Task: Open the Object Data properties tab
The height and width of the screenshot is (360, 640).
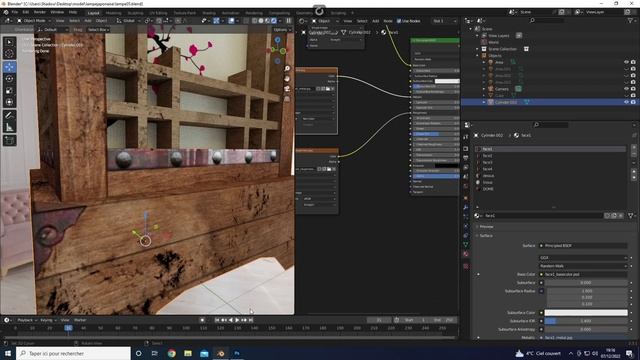Action: pos(466,244)
